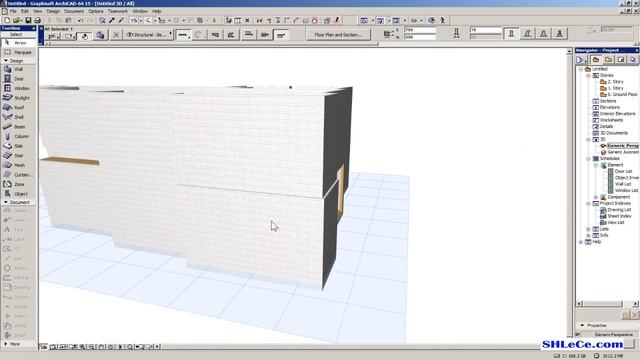640x360 pixels.
Task: Select the Roof tool
Action: pos(18,107)
